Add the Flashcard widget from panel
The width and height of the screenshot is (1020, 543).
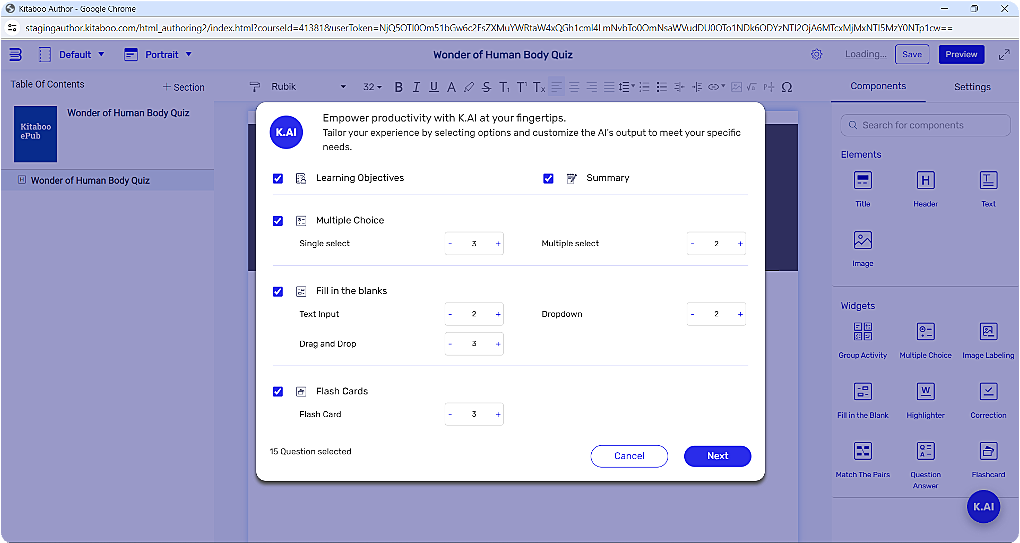[x=988, y=451]
